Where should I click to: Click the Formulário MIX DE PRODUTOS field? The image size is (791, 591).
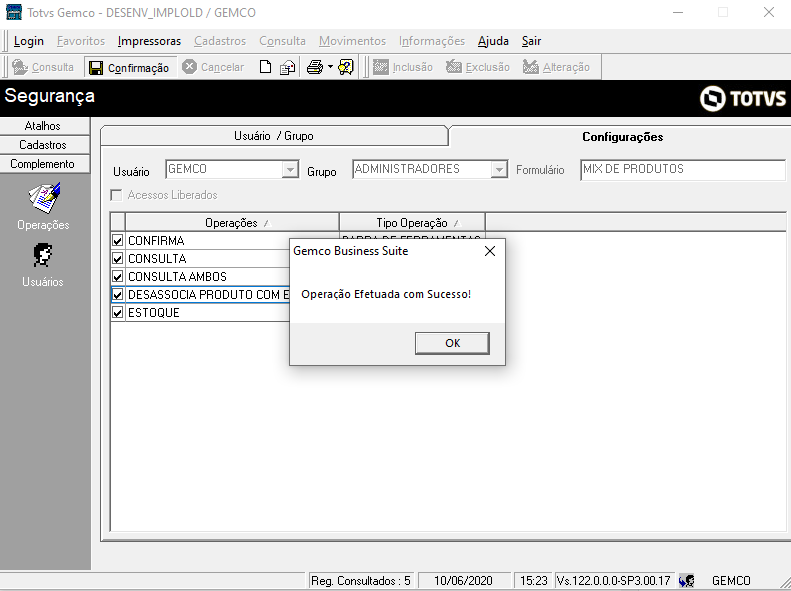pos(683,169)
